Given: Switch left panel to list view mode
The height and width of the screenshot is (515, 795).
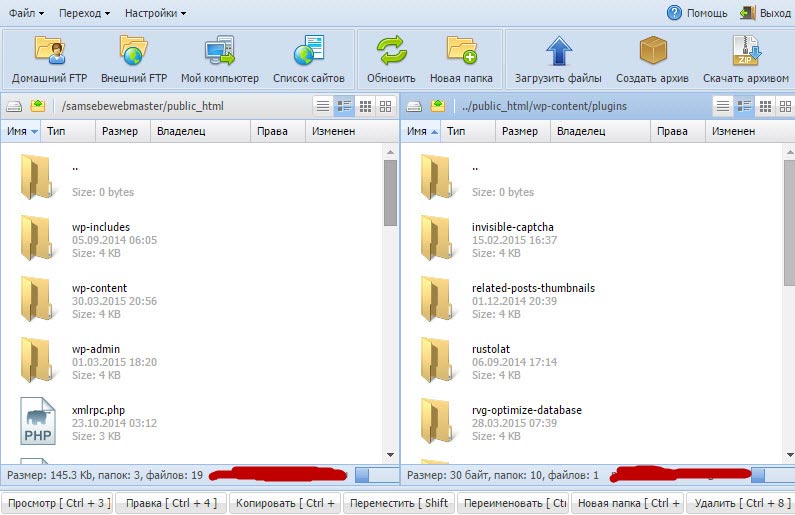Looking at the screenshot, I should tap(322, 106).
